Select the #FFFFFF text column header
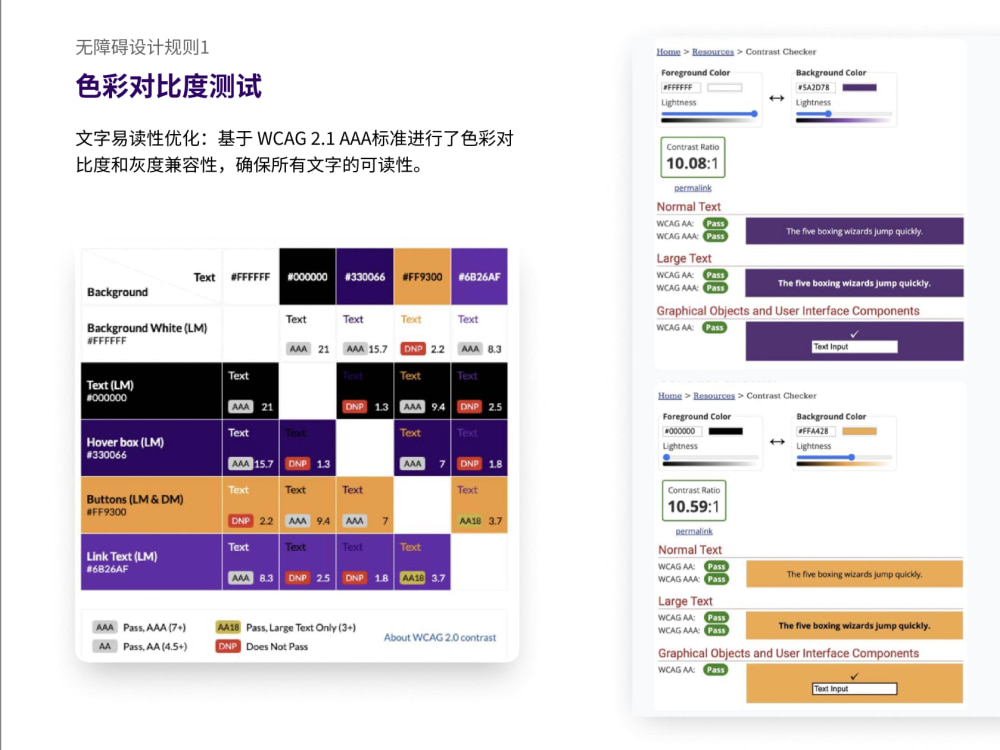 250,277
